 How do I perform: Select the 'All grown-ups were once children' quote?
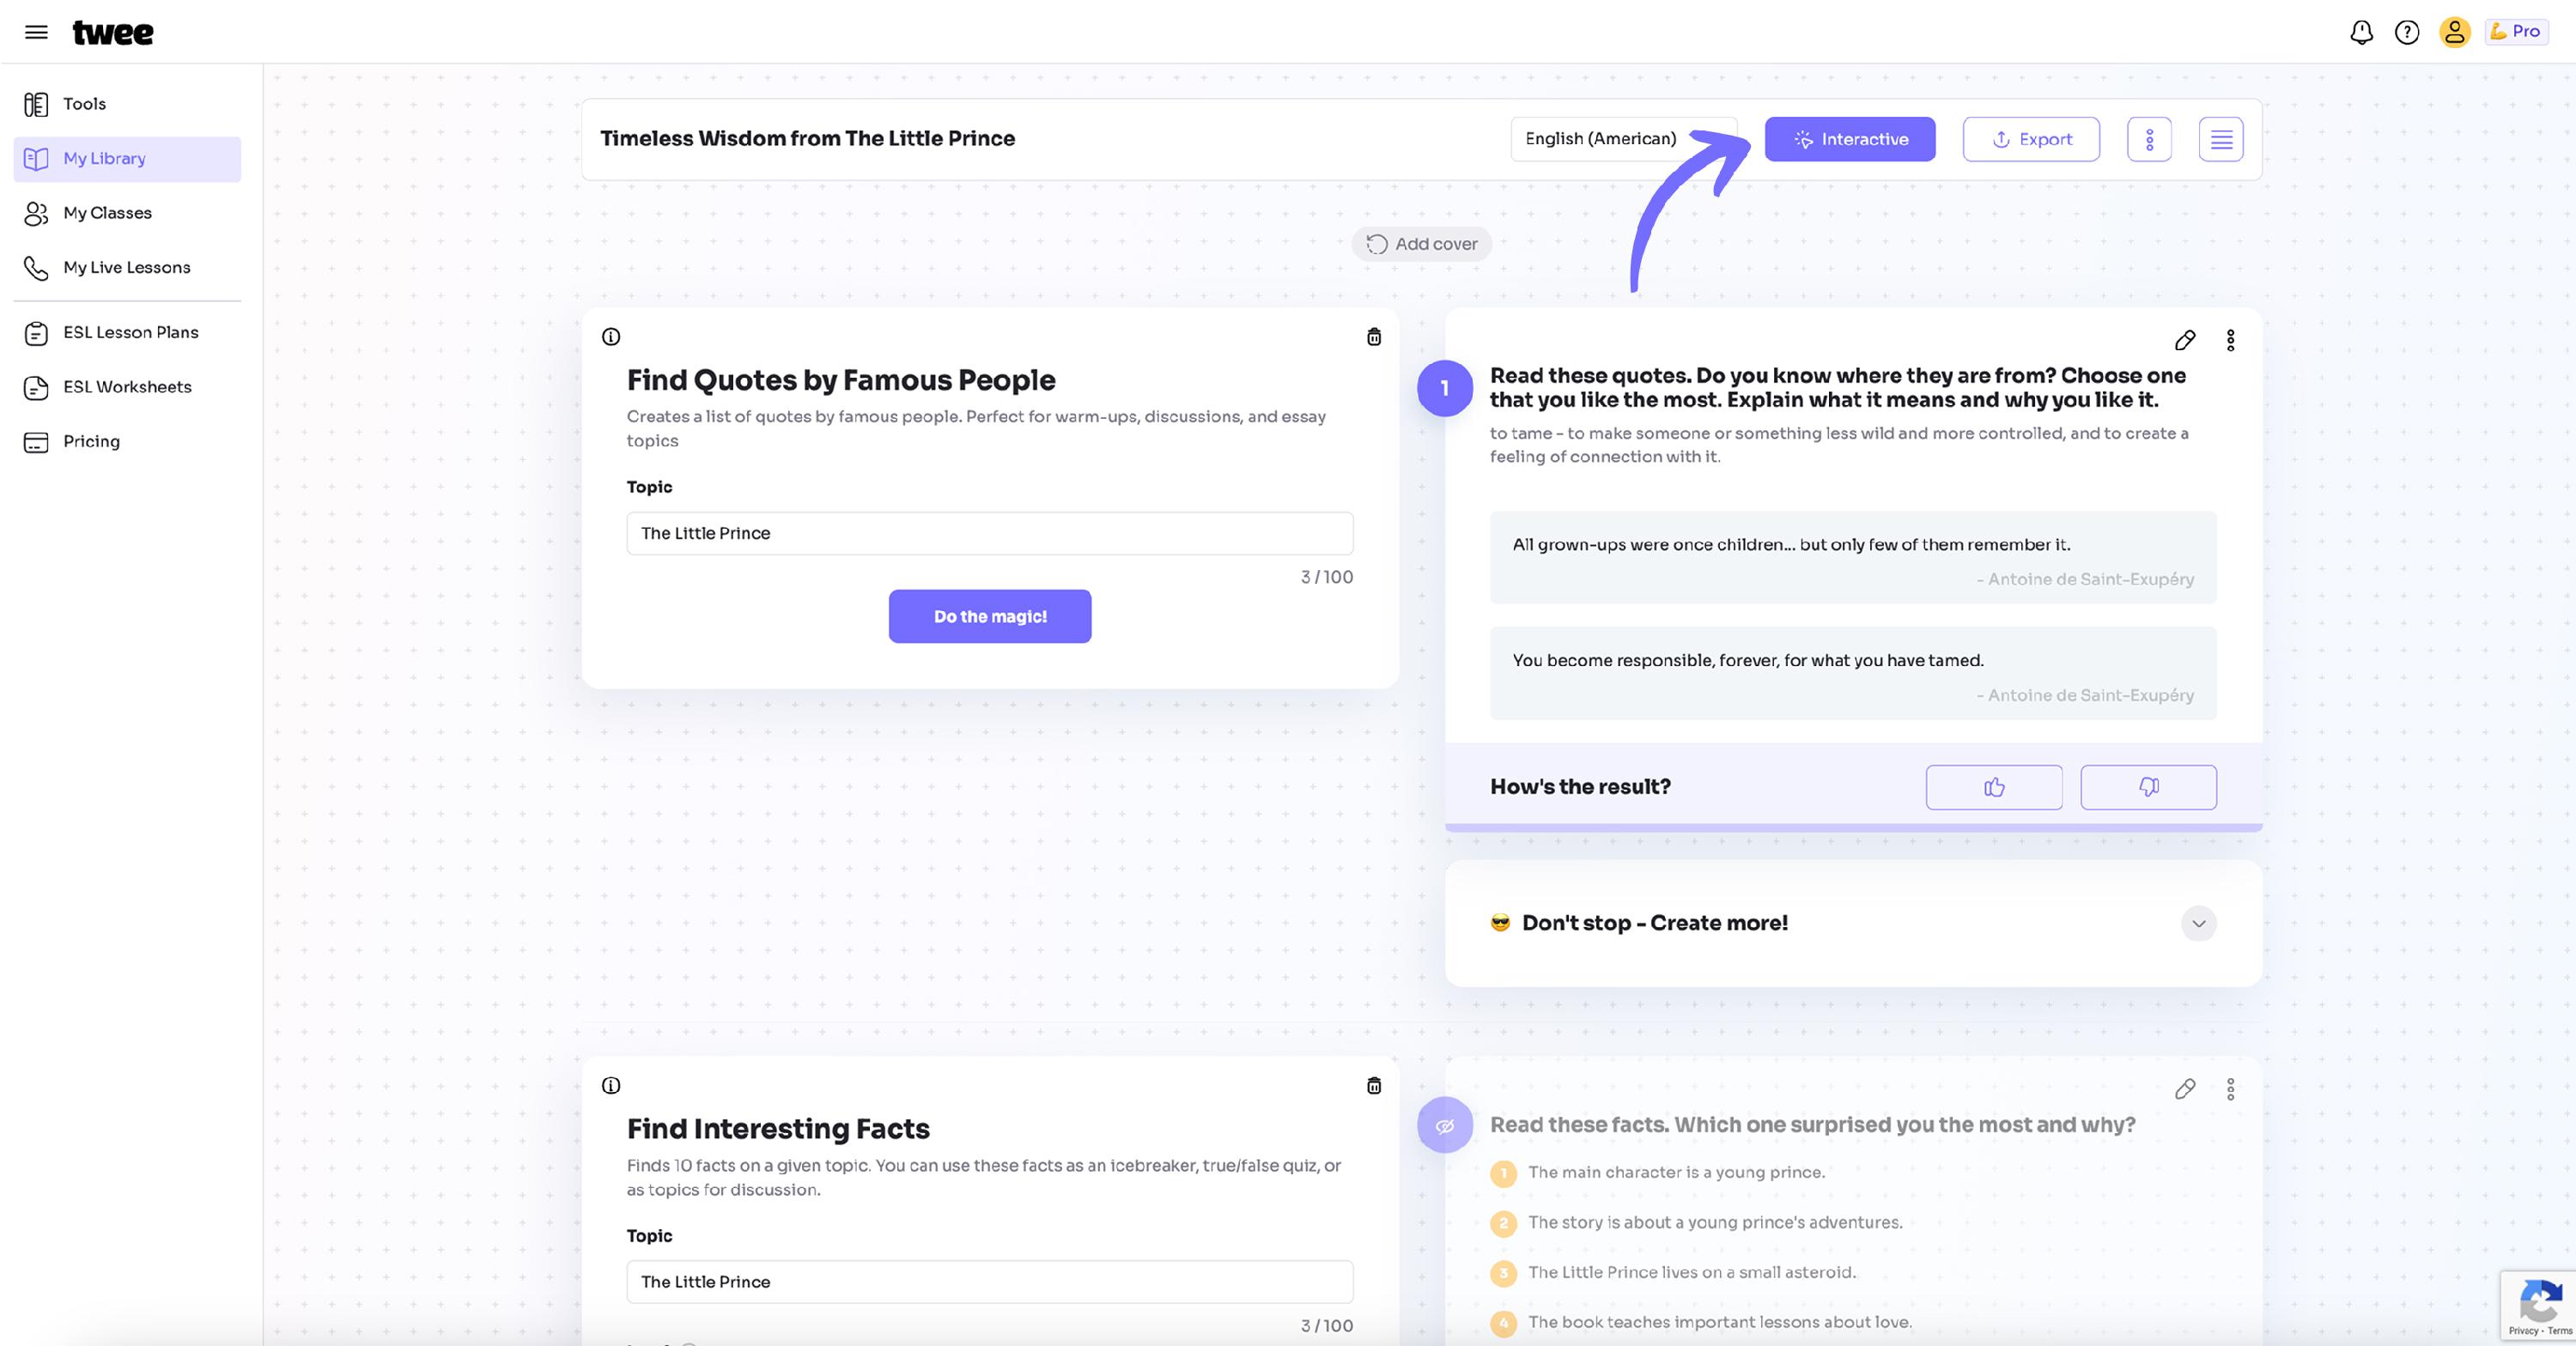[x=1853, y=558]
